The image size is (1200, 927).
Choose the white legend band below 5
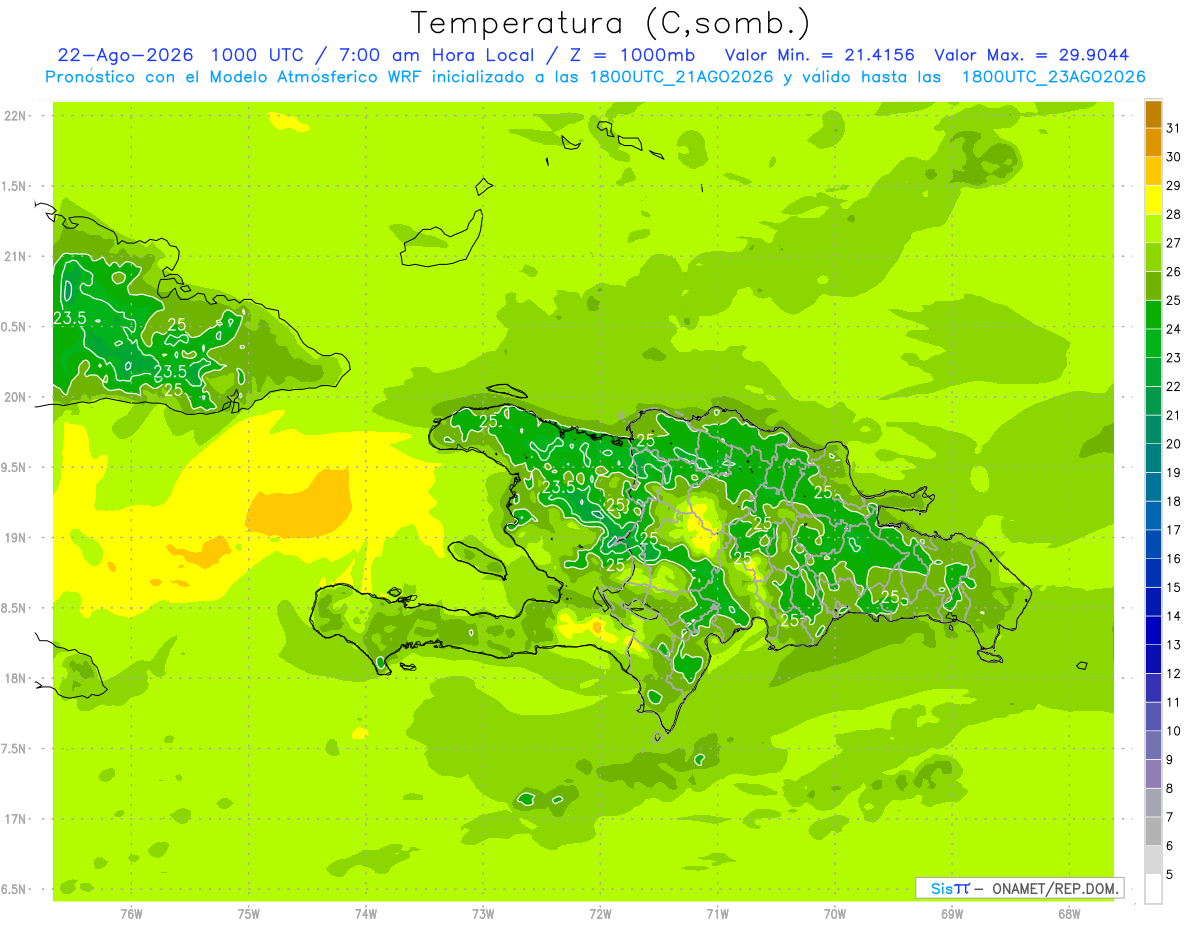click(x=1153, y=889)
